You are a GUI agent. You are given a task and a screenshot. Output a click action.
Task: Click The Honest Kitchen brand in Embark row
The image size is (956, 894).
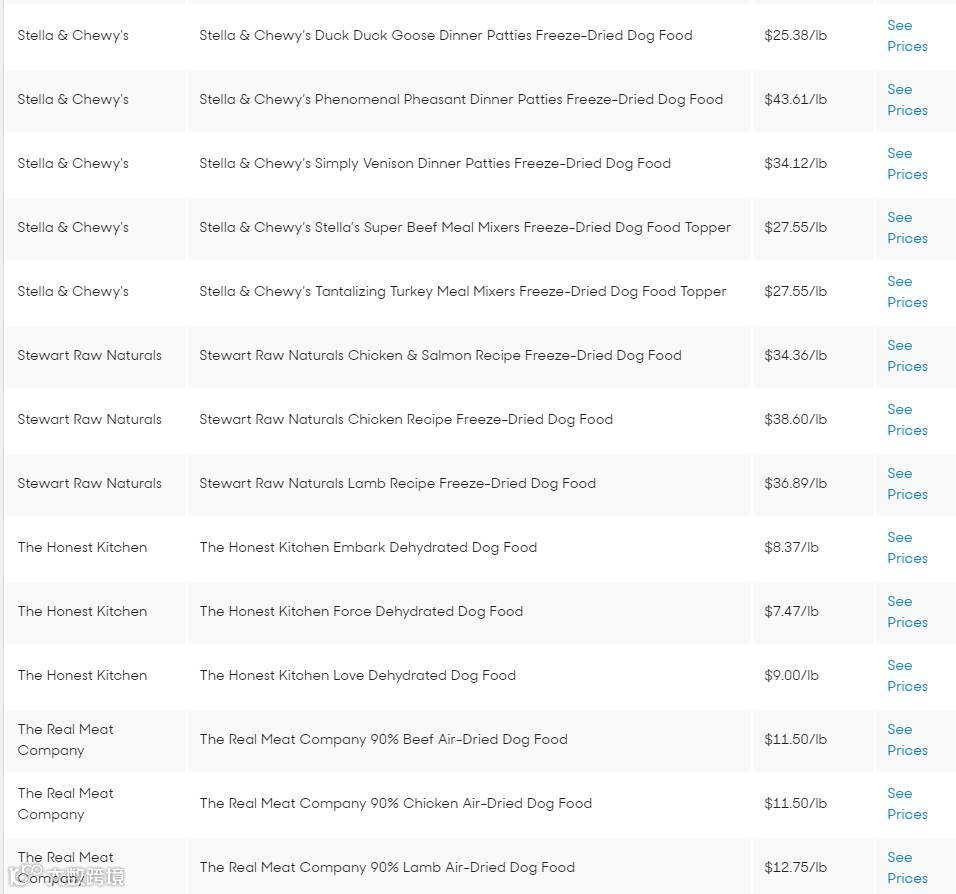82,548
